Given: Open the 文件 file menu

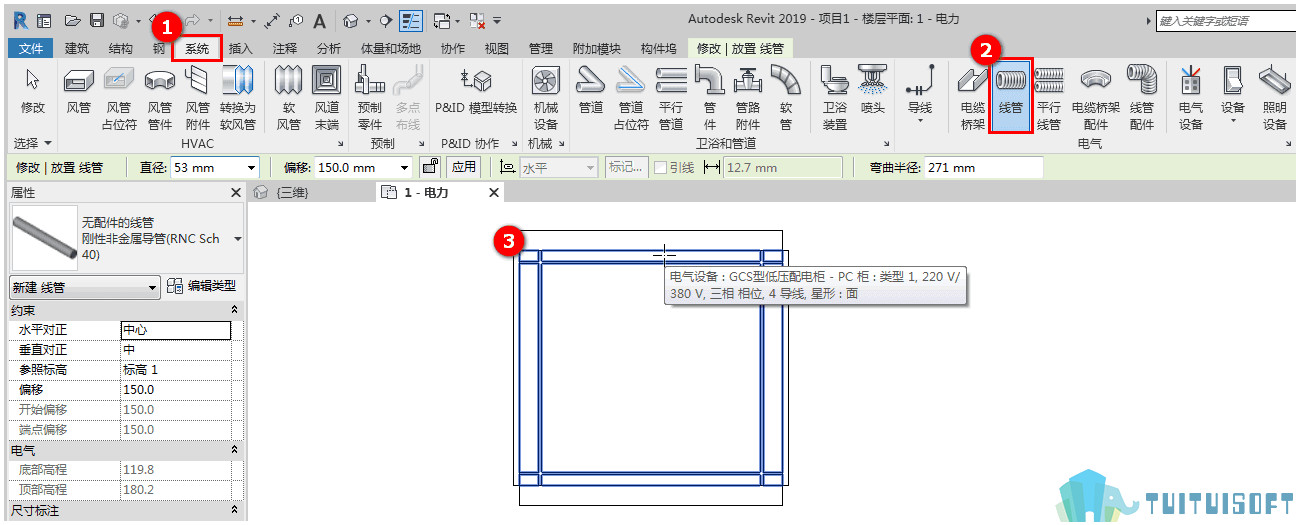Looking at the screenshot, I should 31,48.
